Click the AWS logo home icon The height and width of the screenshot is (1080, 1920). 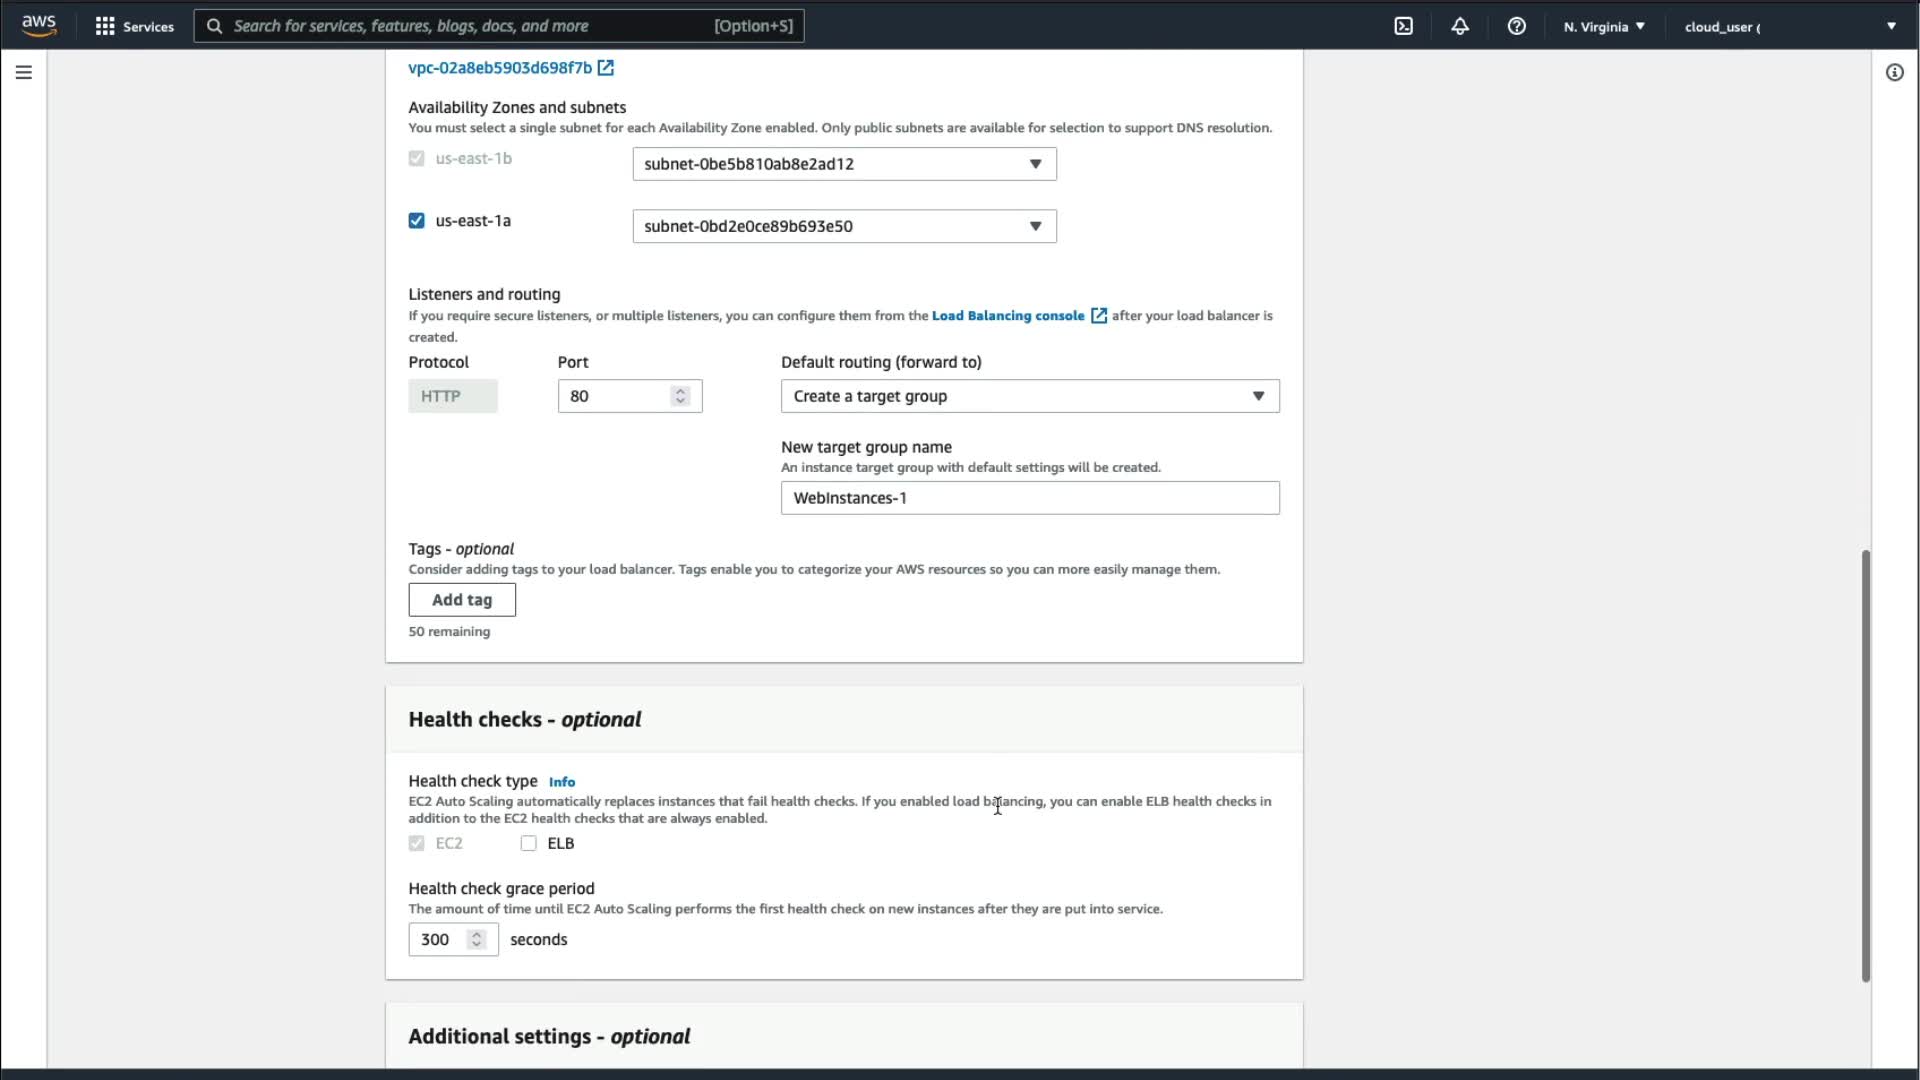click(39, 25)
